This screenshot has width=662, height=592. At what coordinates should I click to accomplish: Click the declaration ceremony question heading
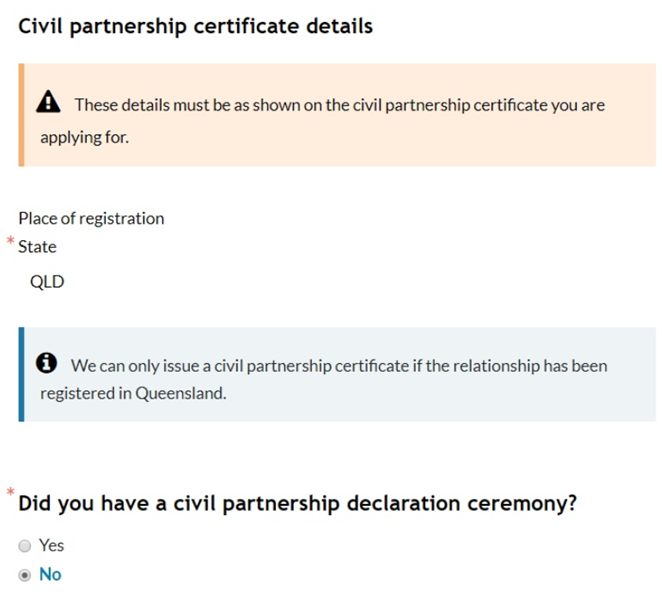coord(298,503)
